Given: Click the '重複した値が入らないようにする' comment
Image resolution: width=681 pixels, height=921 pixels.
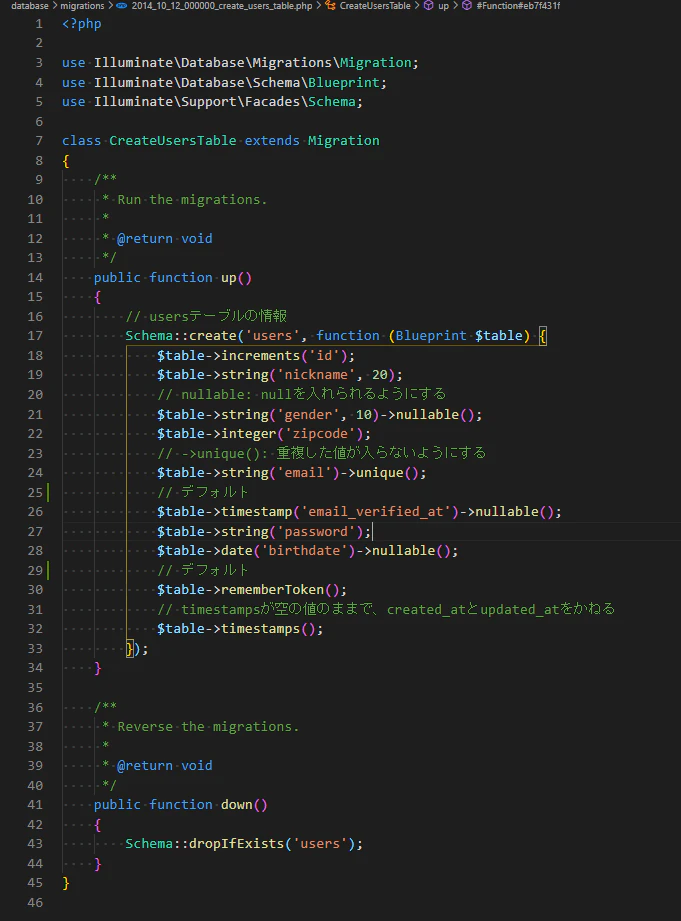Looking at the screenshot, I should [x=381, y=453].
